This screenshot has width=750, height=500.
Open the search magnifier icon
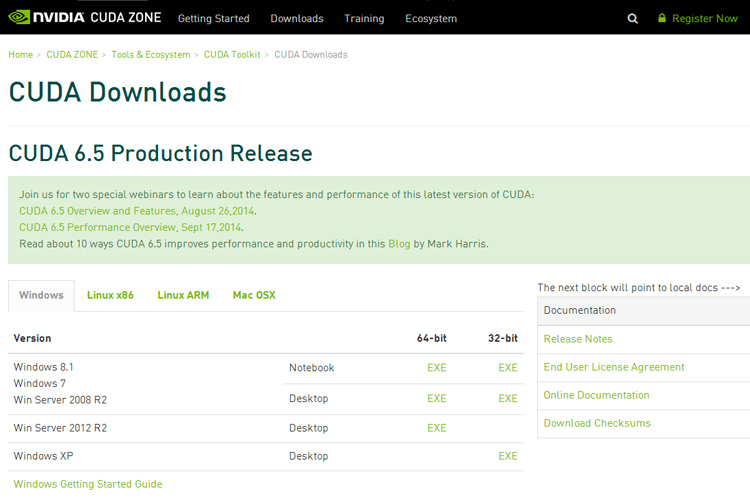pos(632,19)
